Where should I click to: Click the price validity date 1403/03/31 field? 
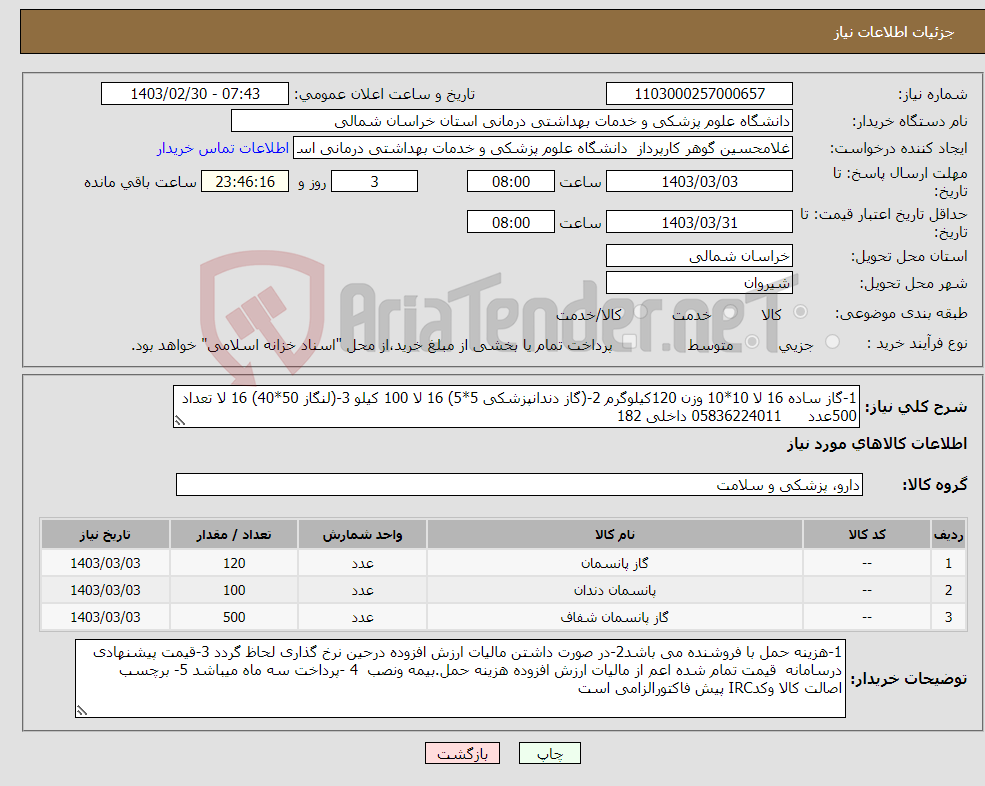pyautogui.click(x=699, y=222)
